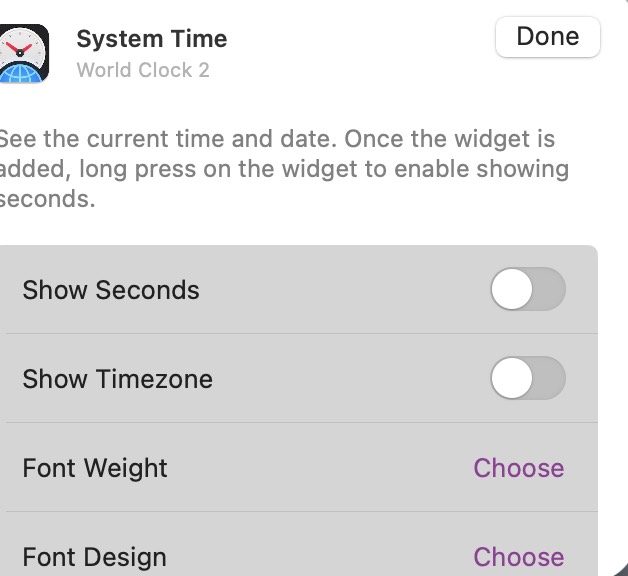This screenshot has width=628, height=576.
Task: Select the "Font Weight" row label
Action: 95,468
